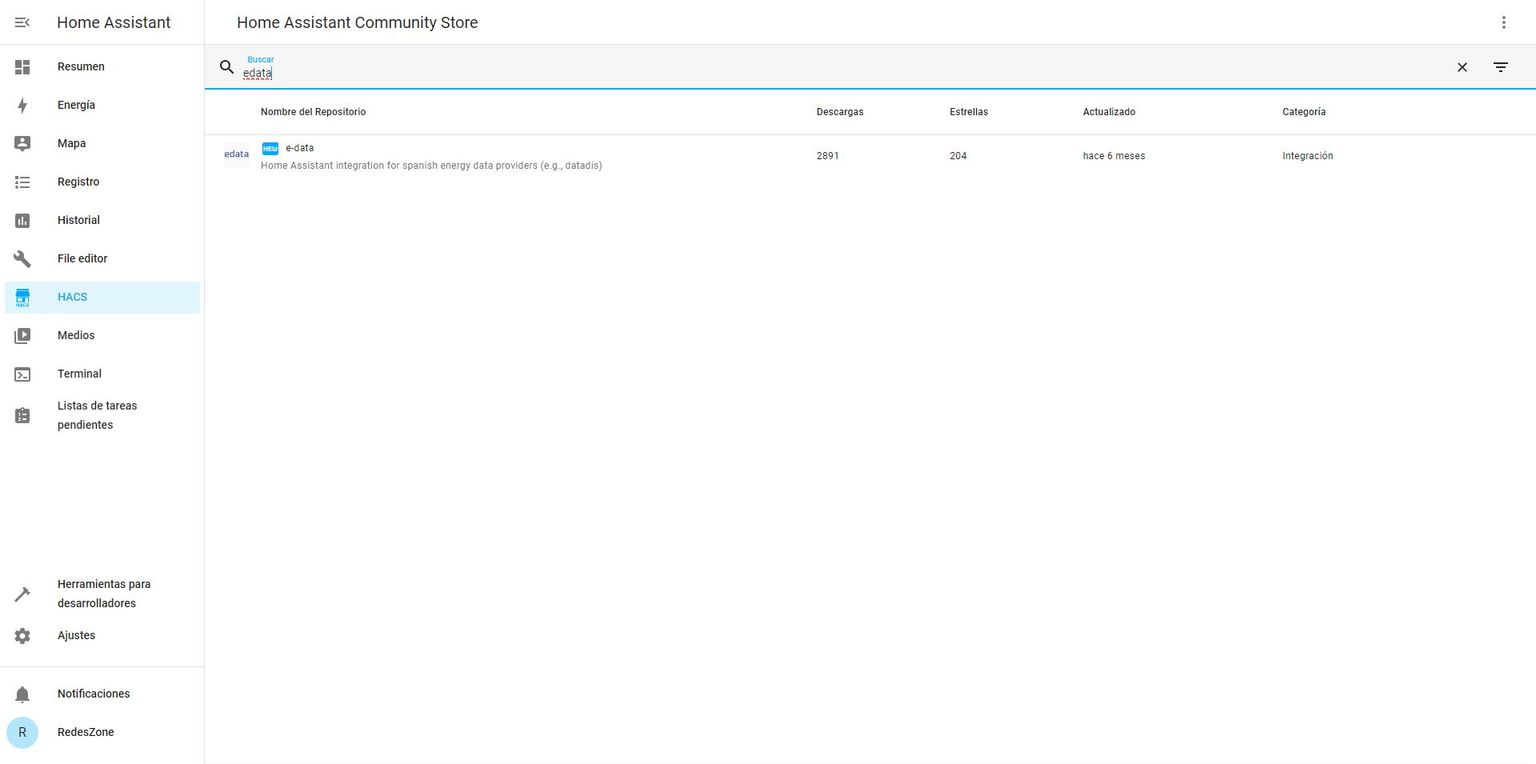Click the Notificaciones bell icon
Viewport: 1536px width, 764px height.
pyautogui.click(x=22, y=694)
